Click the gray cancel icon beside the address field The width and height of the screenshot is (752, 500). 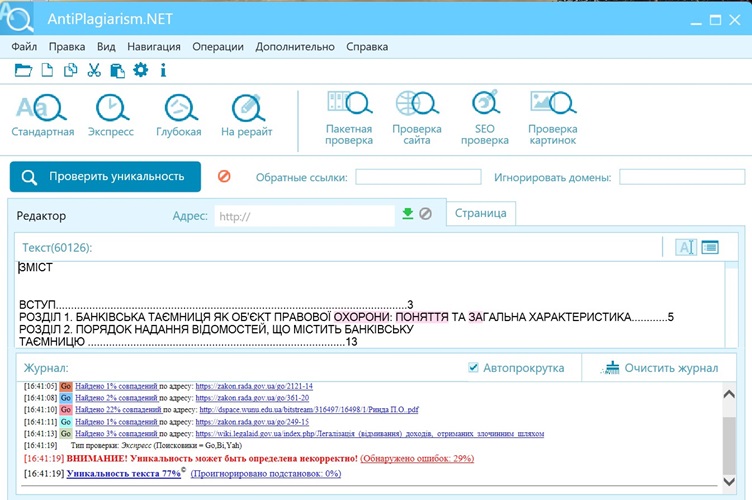pos(425,213)
